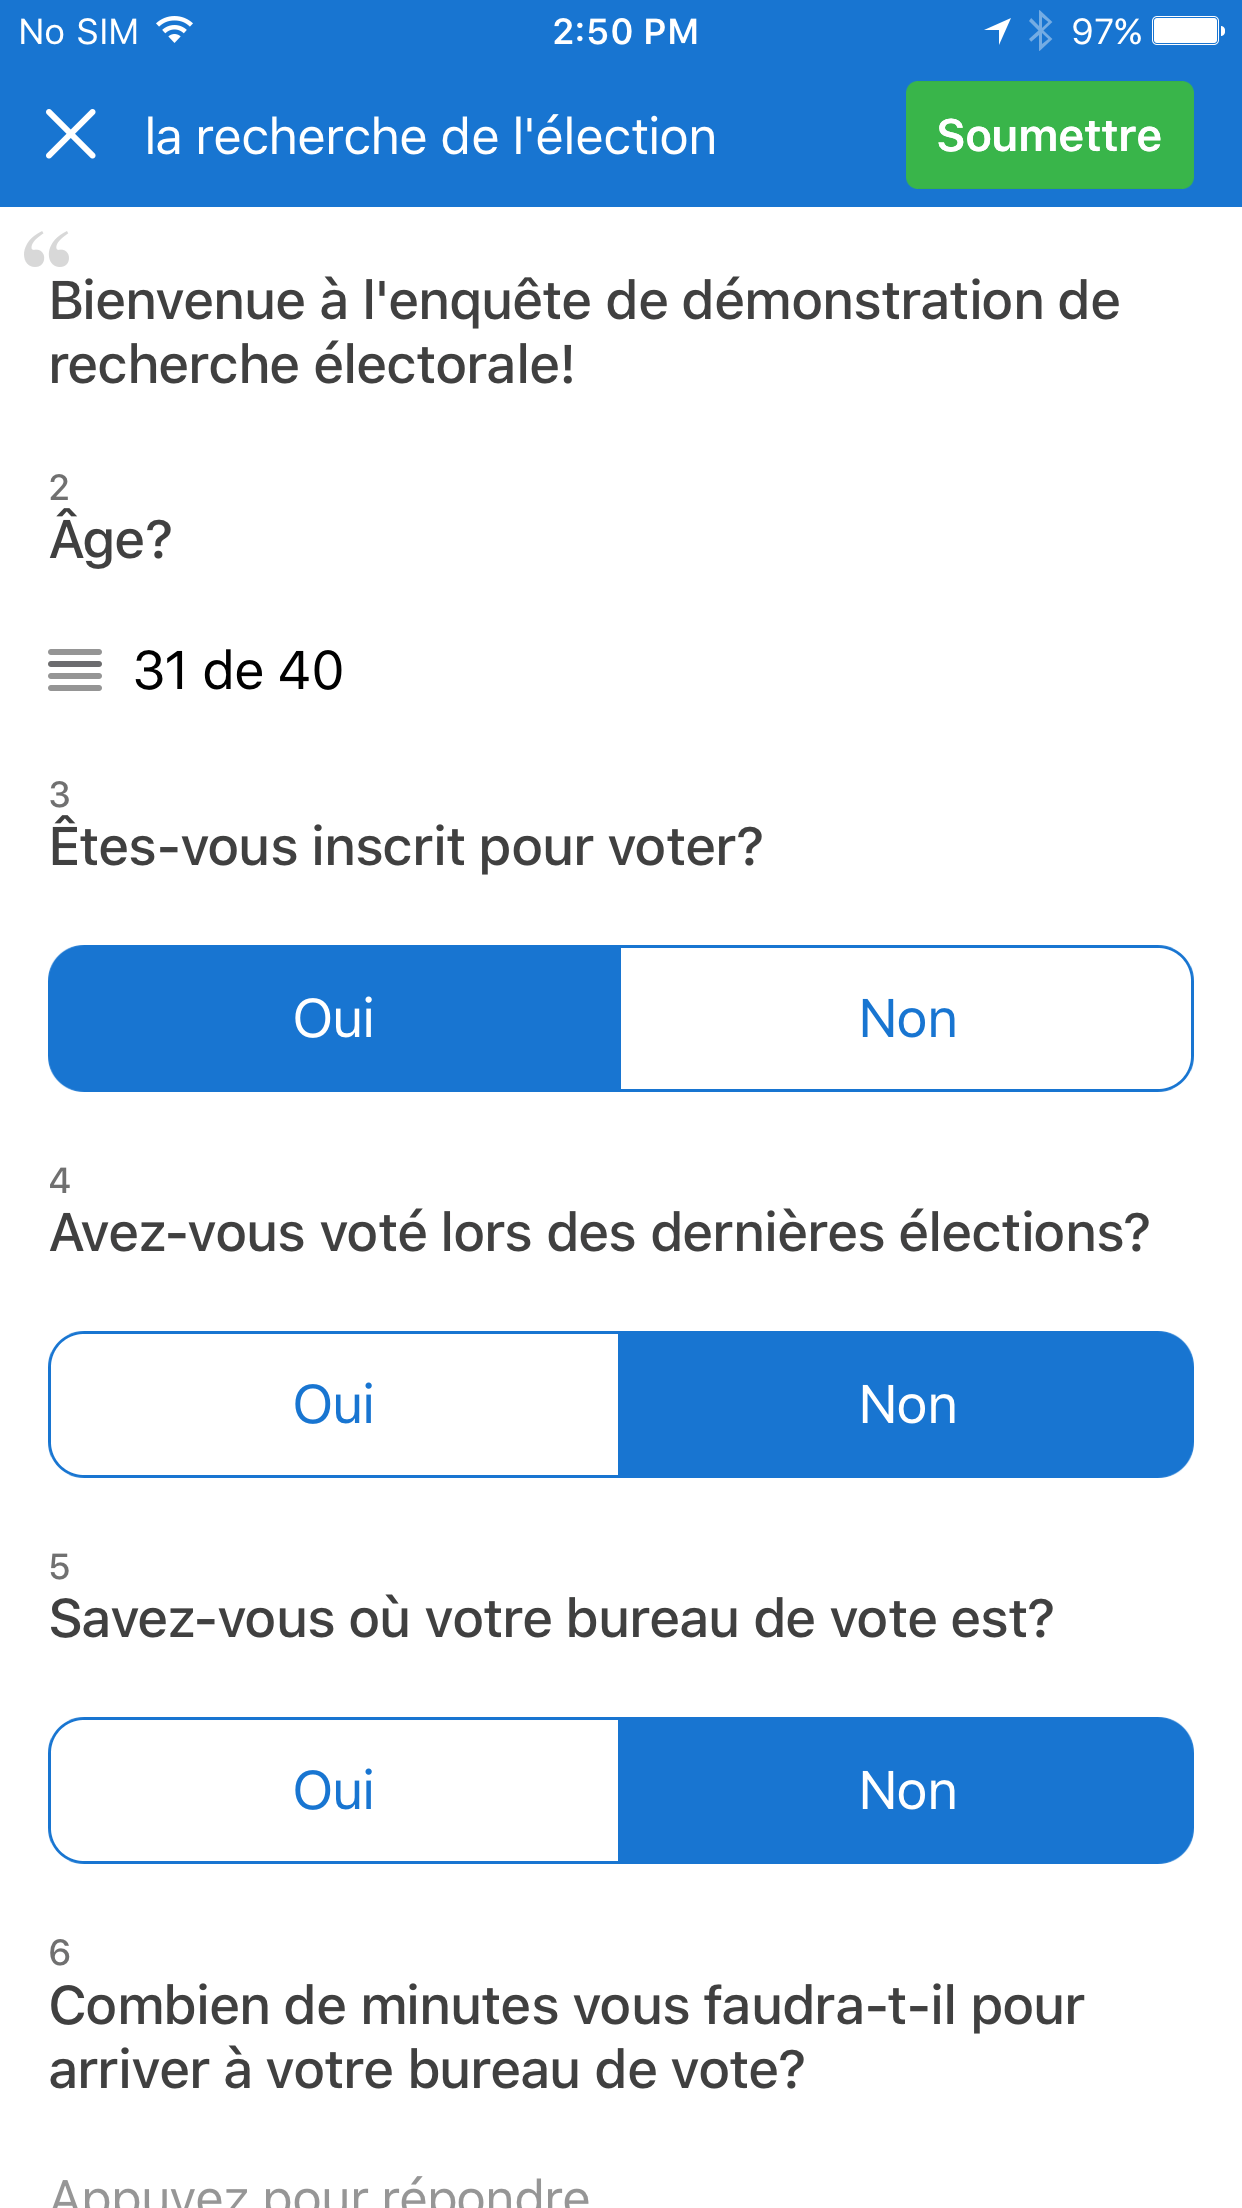This screenshot has width=1242, height=2208.
Task: Choose Oui for voted in last elections
Action: coord(334,1404)
